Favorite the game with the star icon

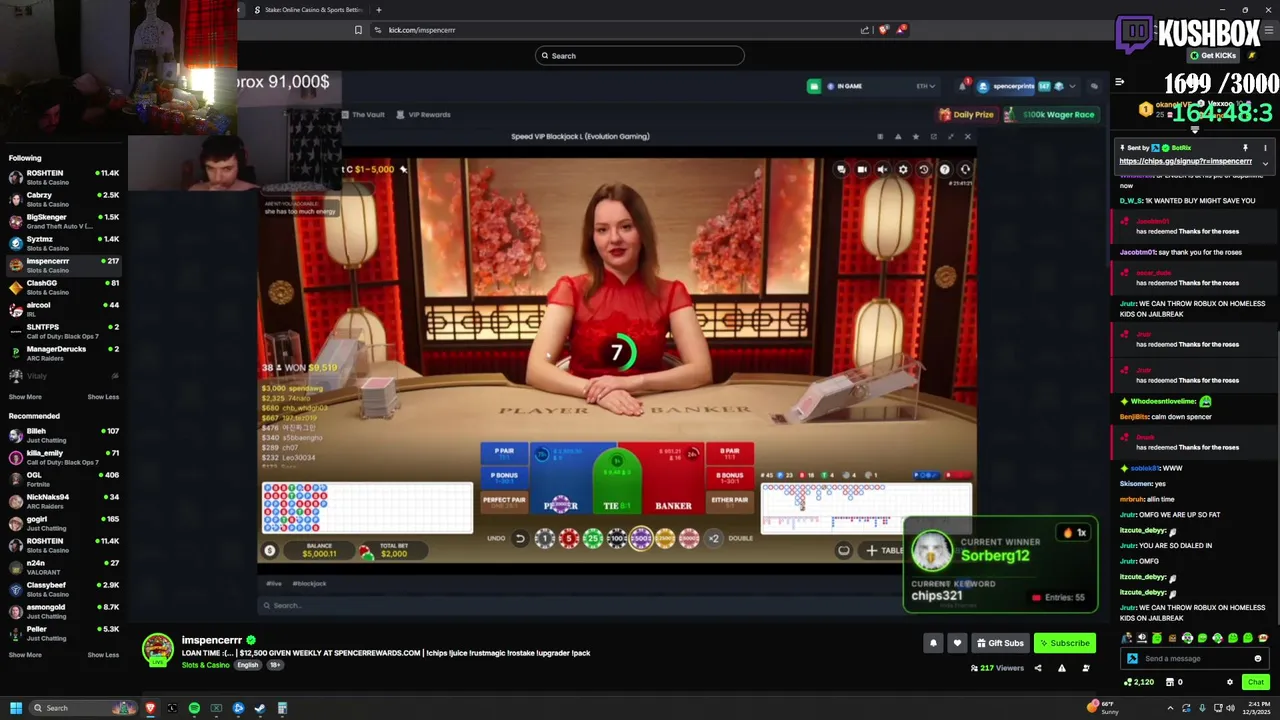[915, 136]
